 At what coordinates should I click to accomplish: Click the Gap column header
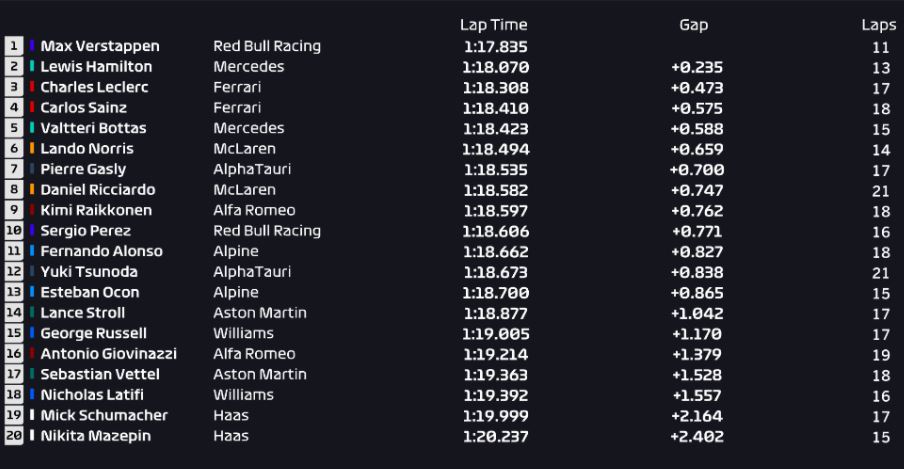(x=694, y=25)
